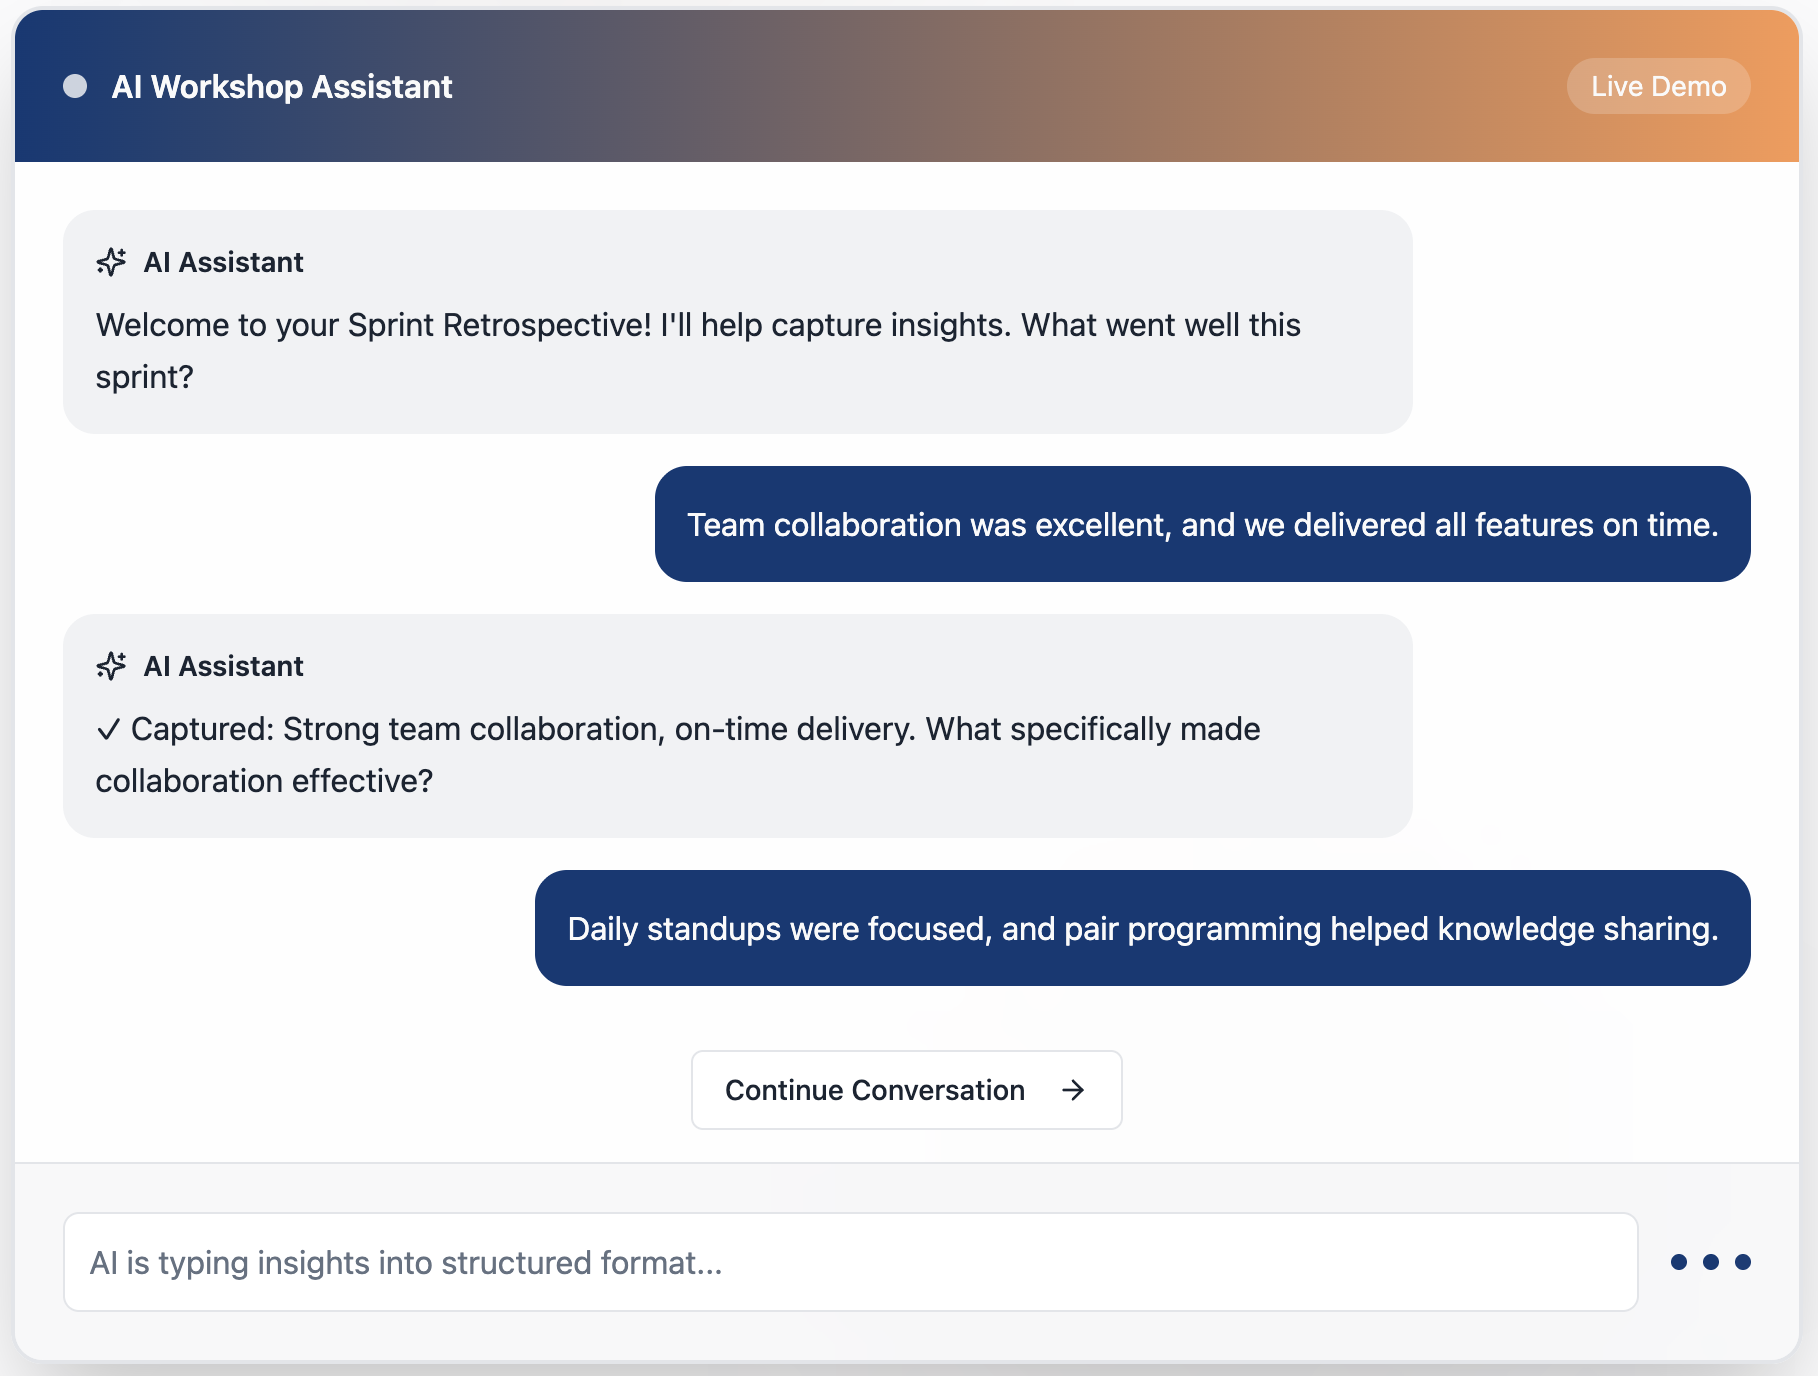Click Continue Conversation
This screenshot has height=1376, width=1818.
[906, 1090]
